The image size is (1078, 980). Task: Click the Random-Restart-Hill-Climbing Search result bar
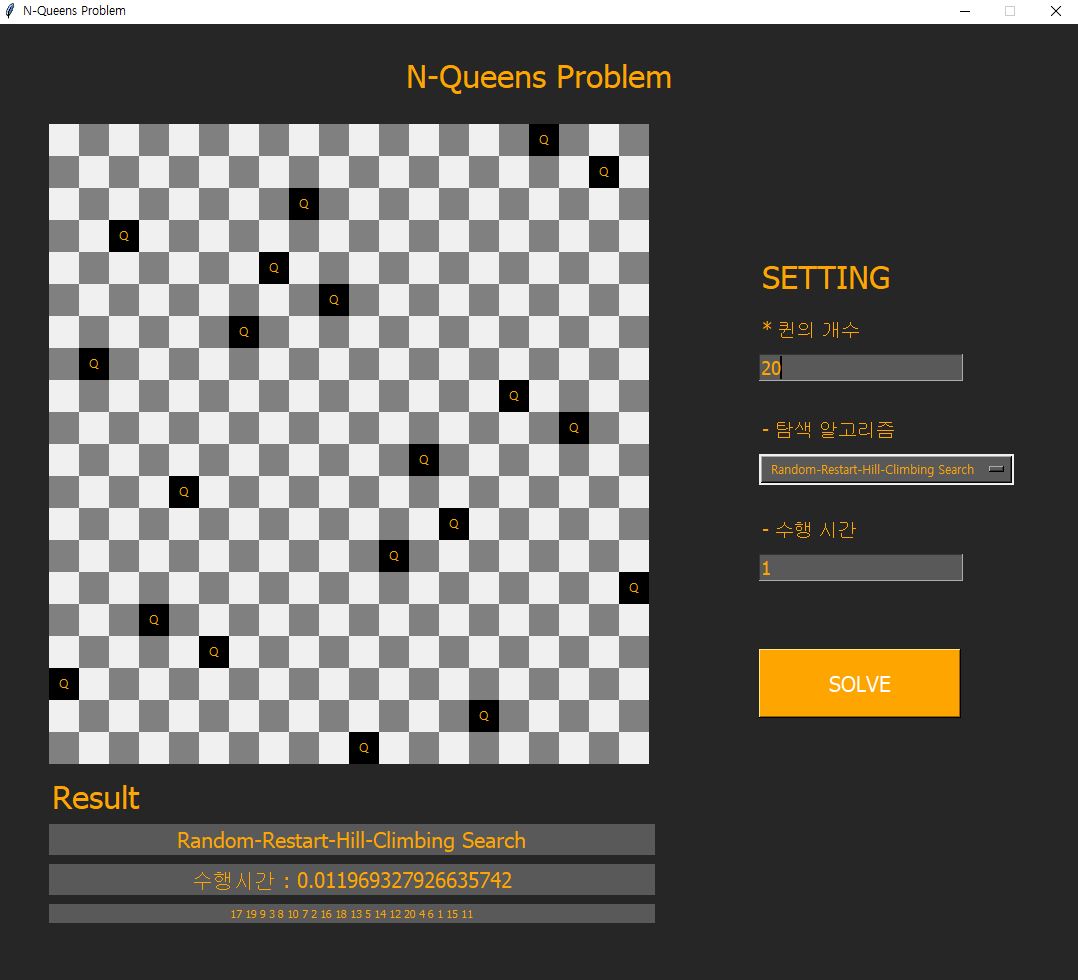[352, 840]
